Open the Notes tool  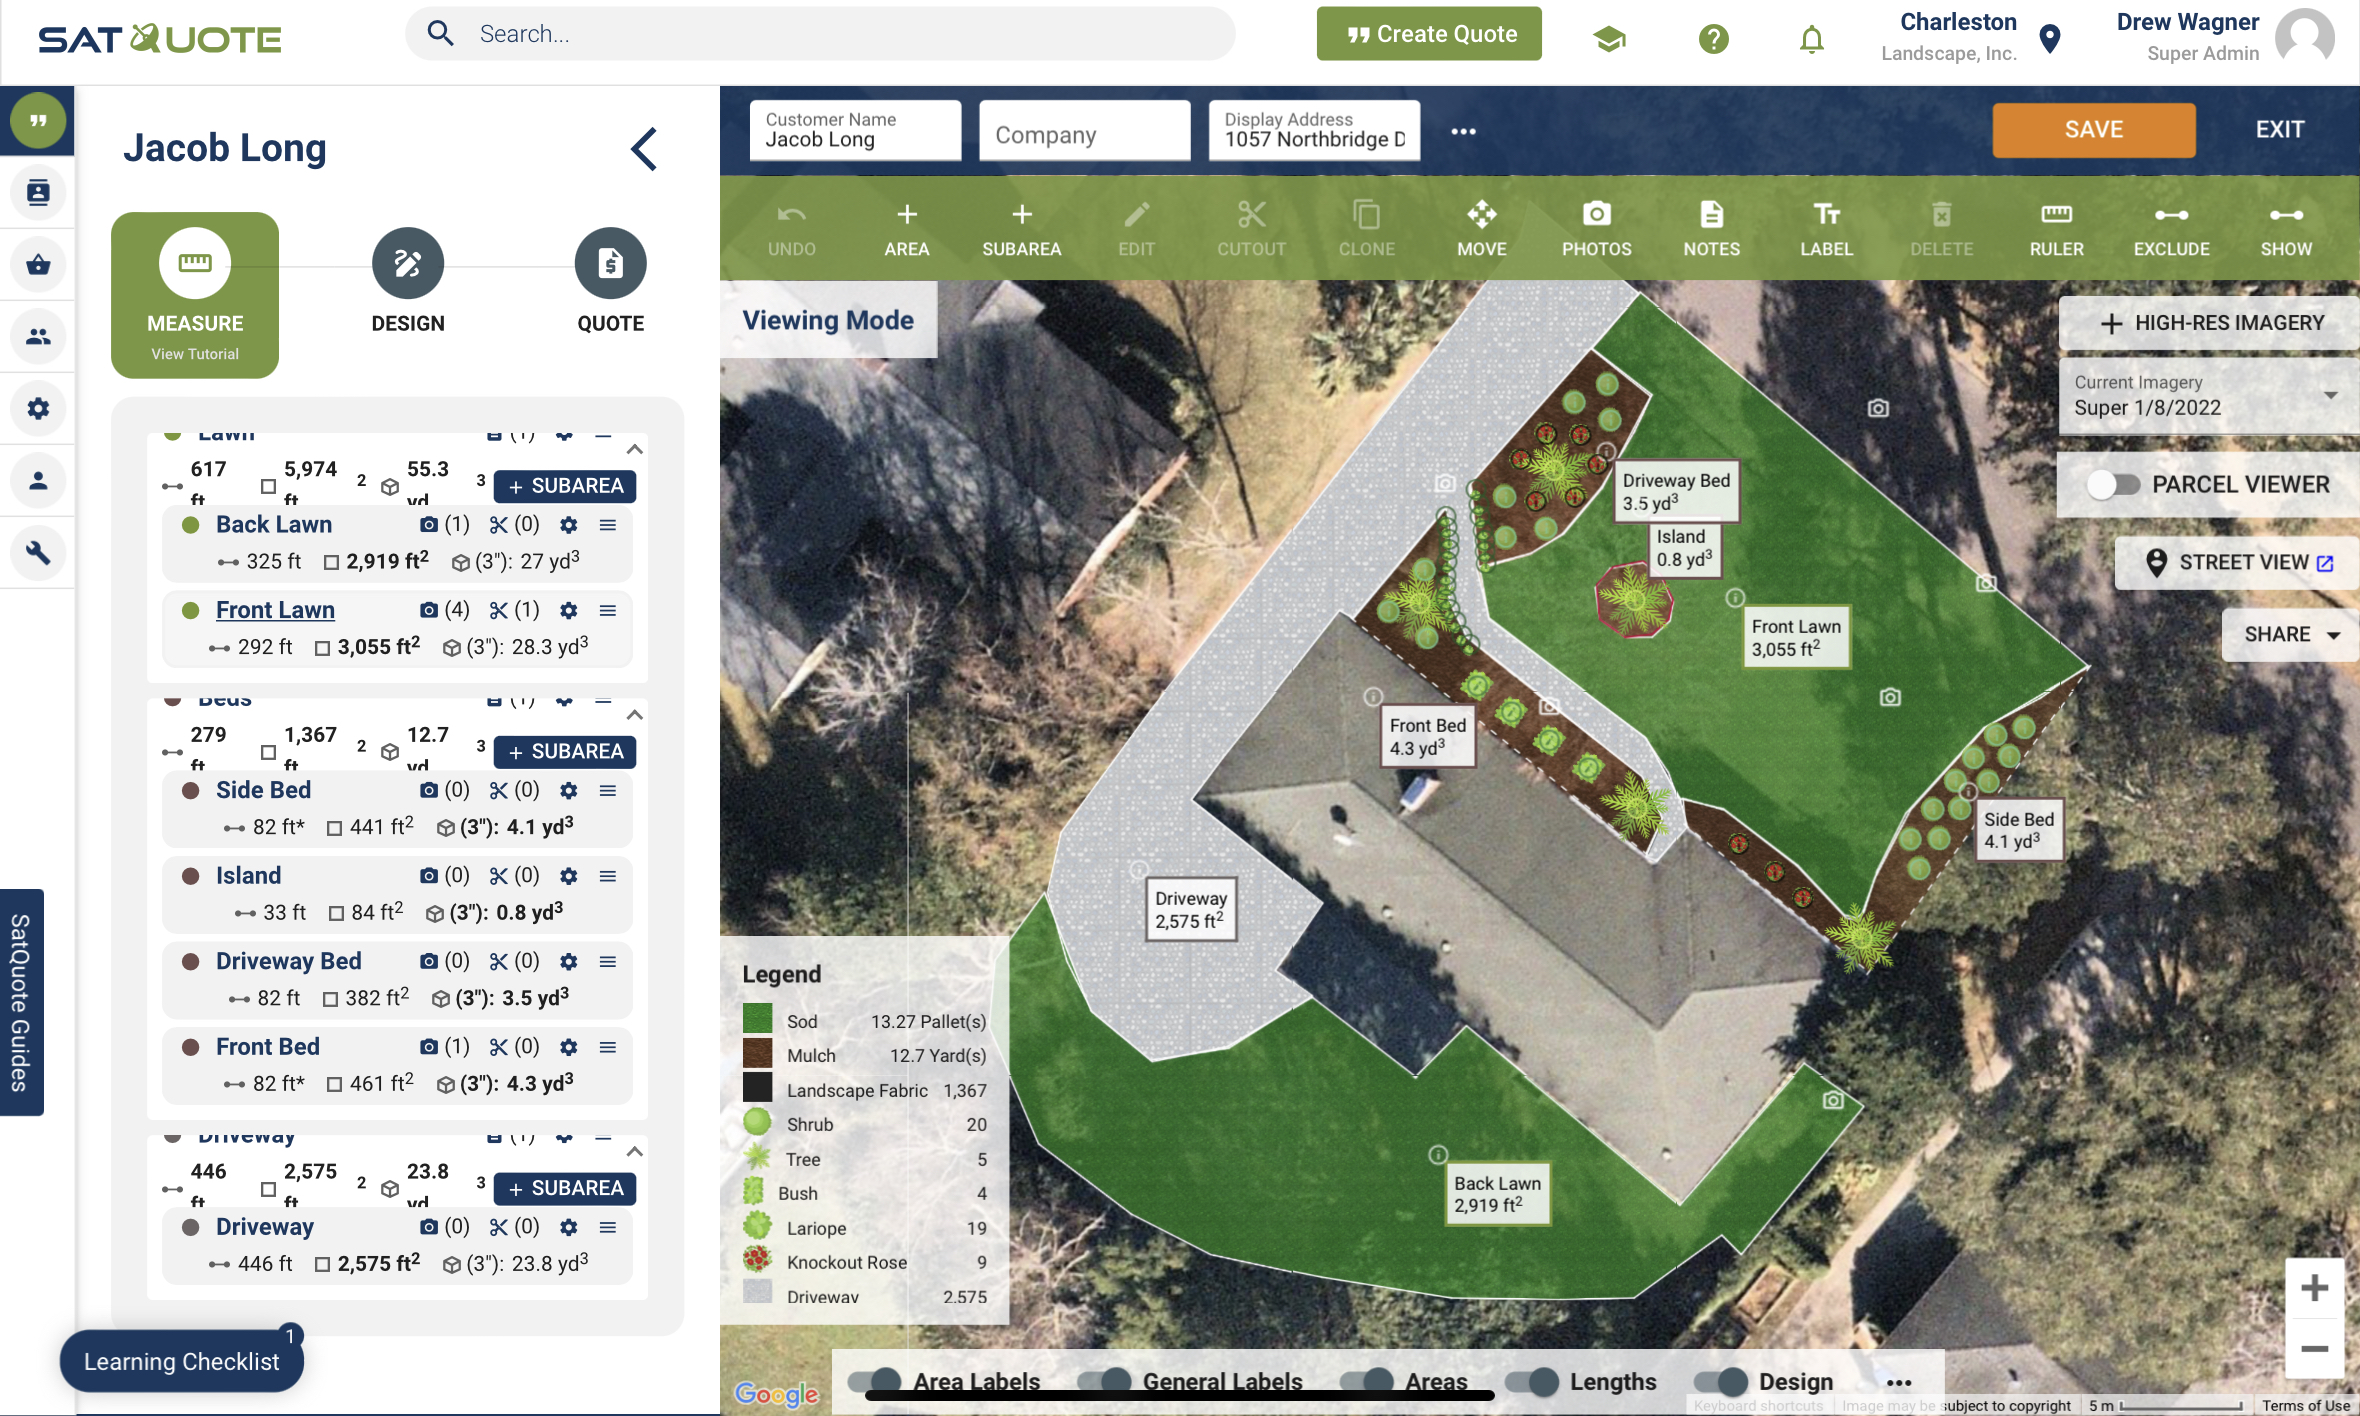pyautogui.click(x=1711, y=228)
